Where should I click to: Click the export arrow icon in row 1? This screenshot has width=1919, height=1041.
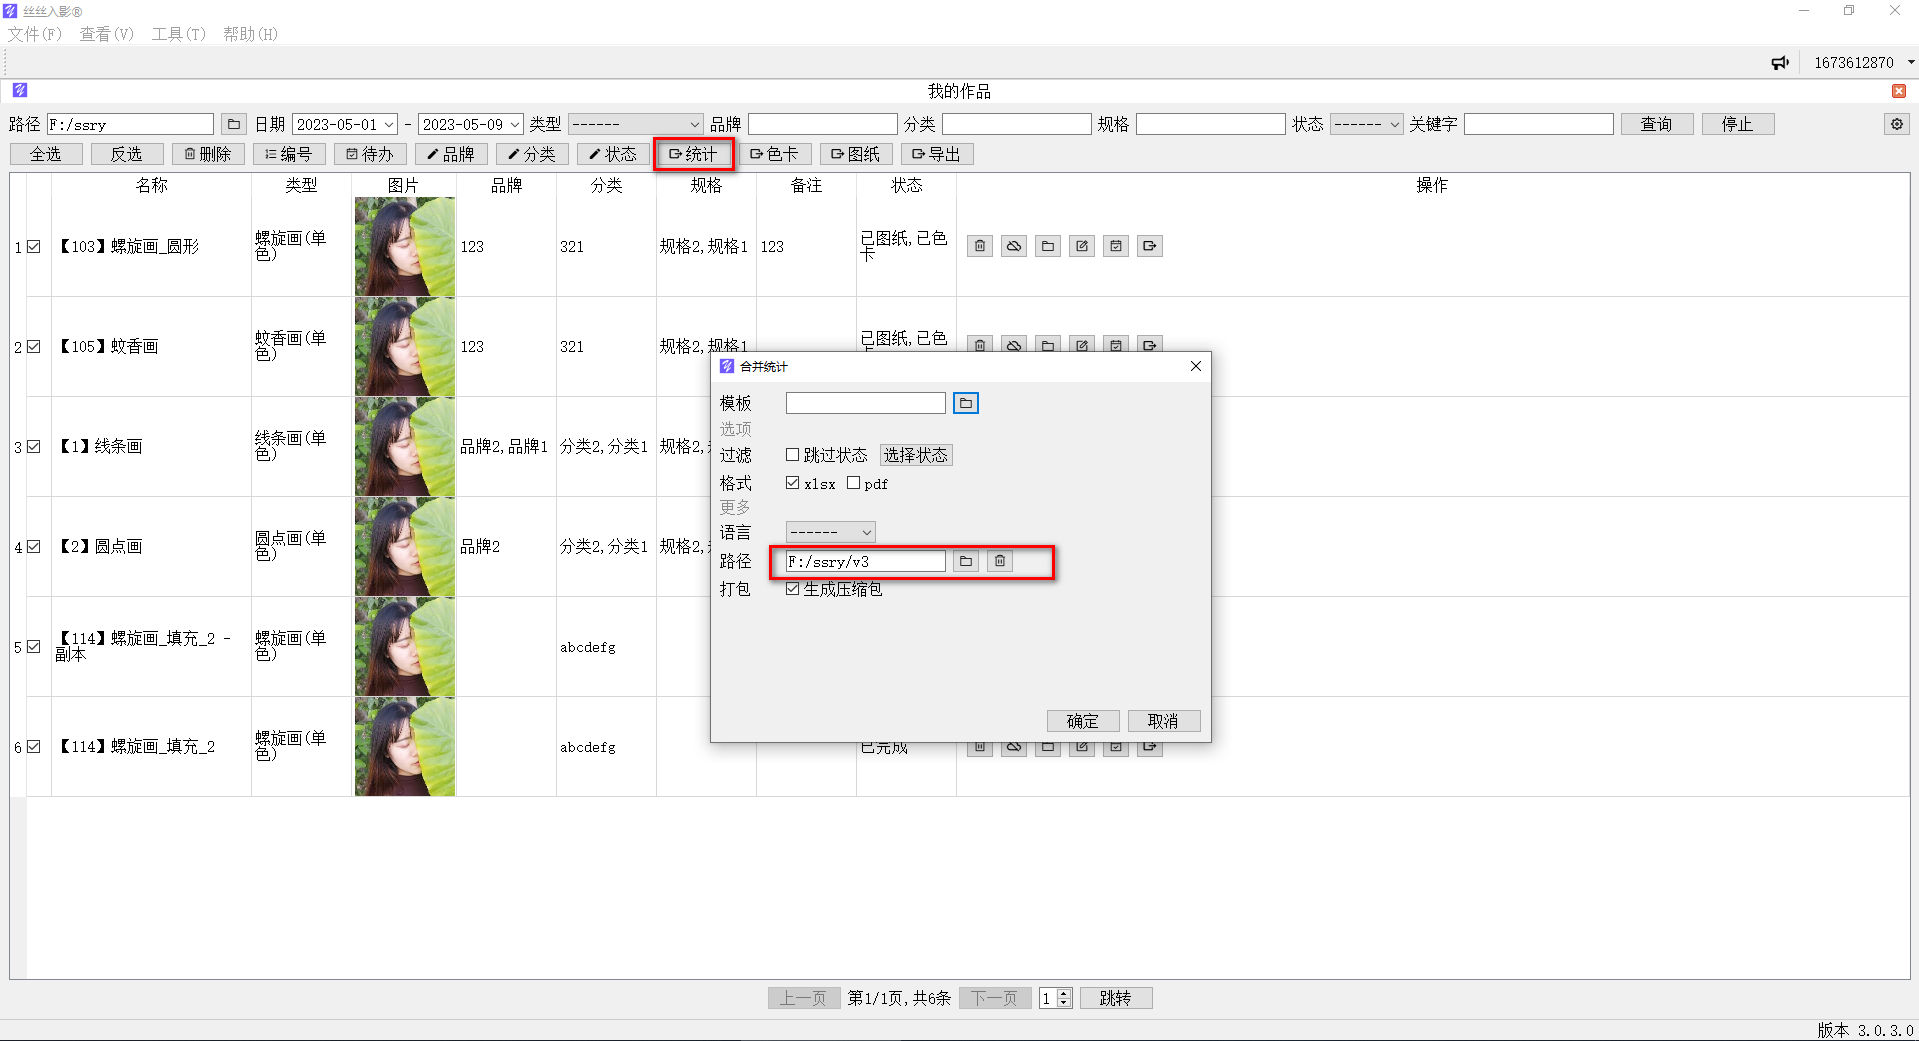click(1150, 246)
